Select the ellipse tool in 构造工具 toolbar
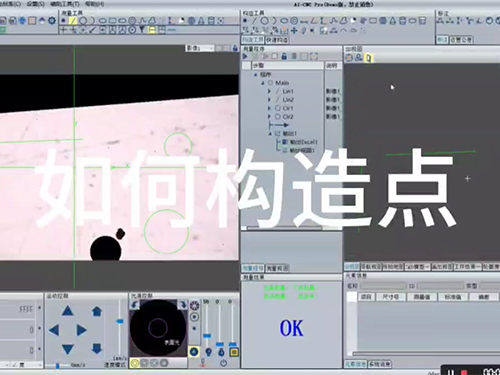The height and width of the screenshot is (375, 500). pos(284,21)
